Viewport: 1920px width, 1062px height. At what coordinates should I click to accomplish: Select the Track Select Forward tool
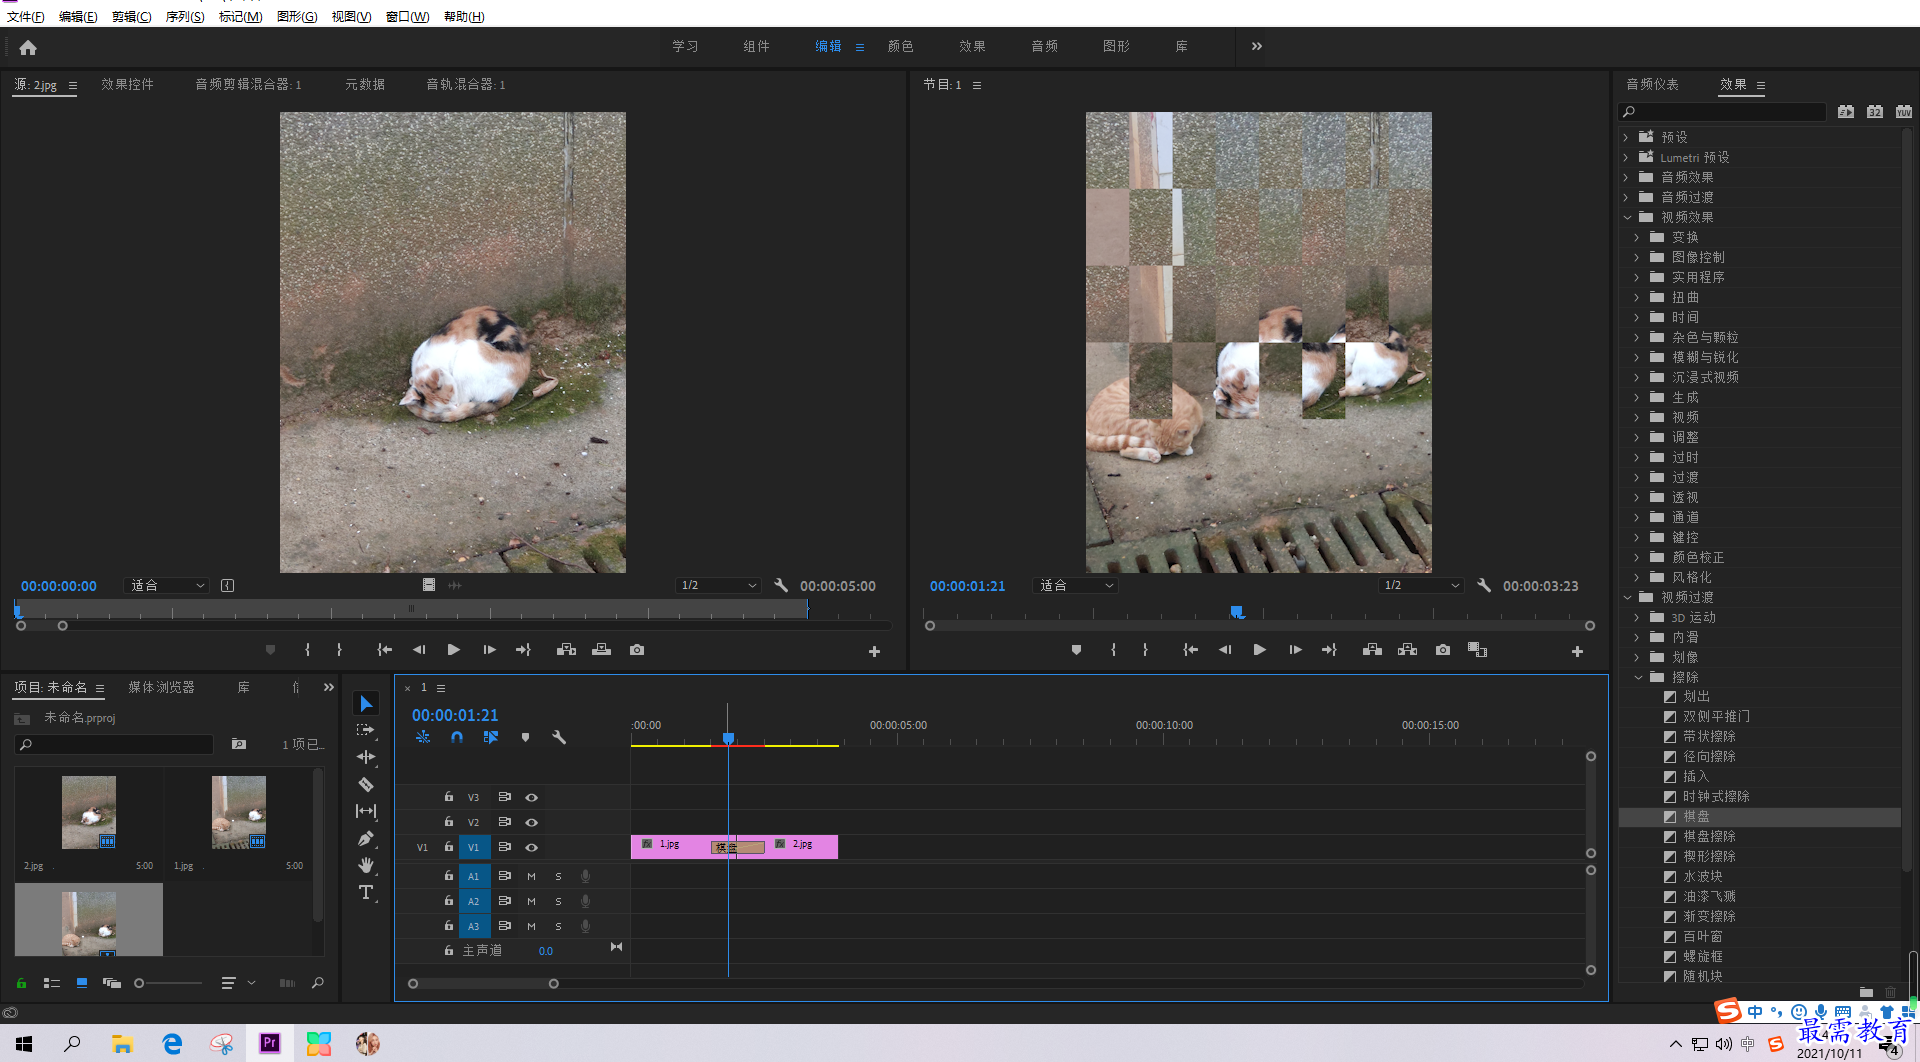point(366,730)
